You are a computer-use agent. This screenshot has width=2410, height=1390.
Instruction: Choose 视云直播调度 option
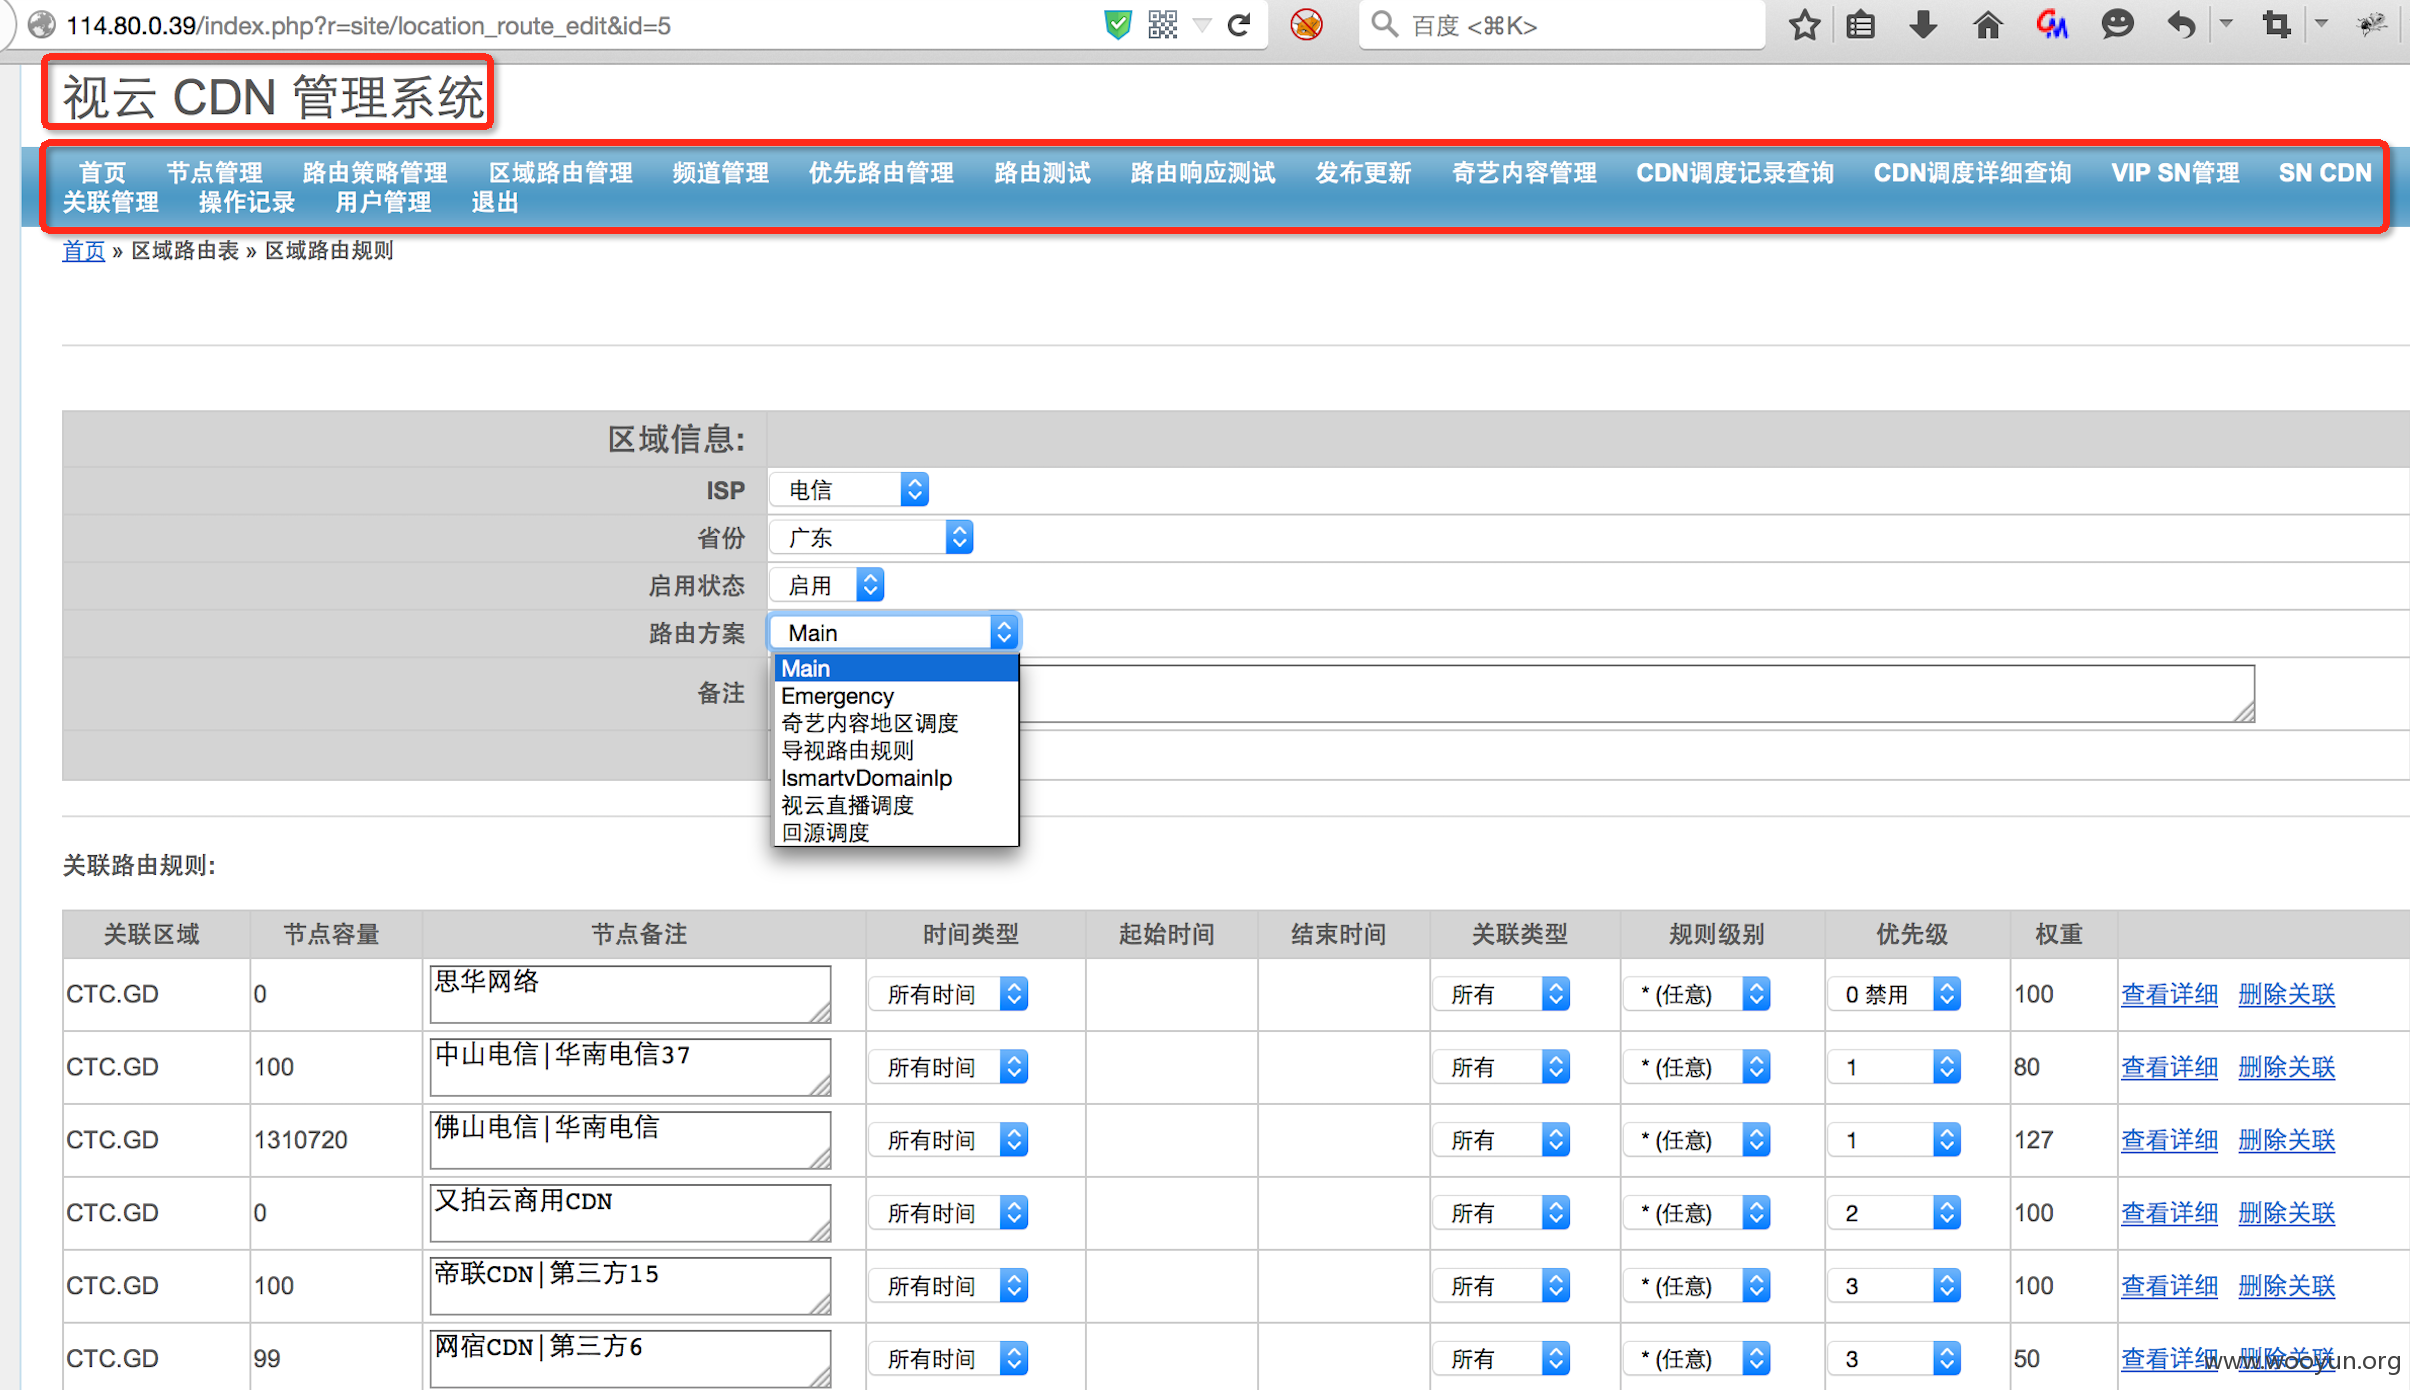click(x=896, y=805)
